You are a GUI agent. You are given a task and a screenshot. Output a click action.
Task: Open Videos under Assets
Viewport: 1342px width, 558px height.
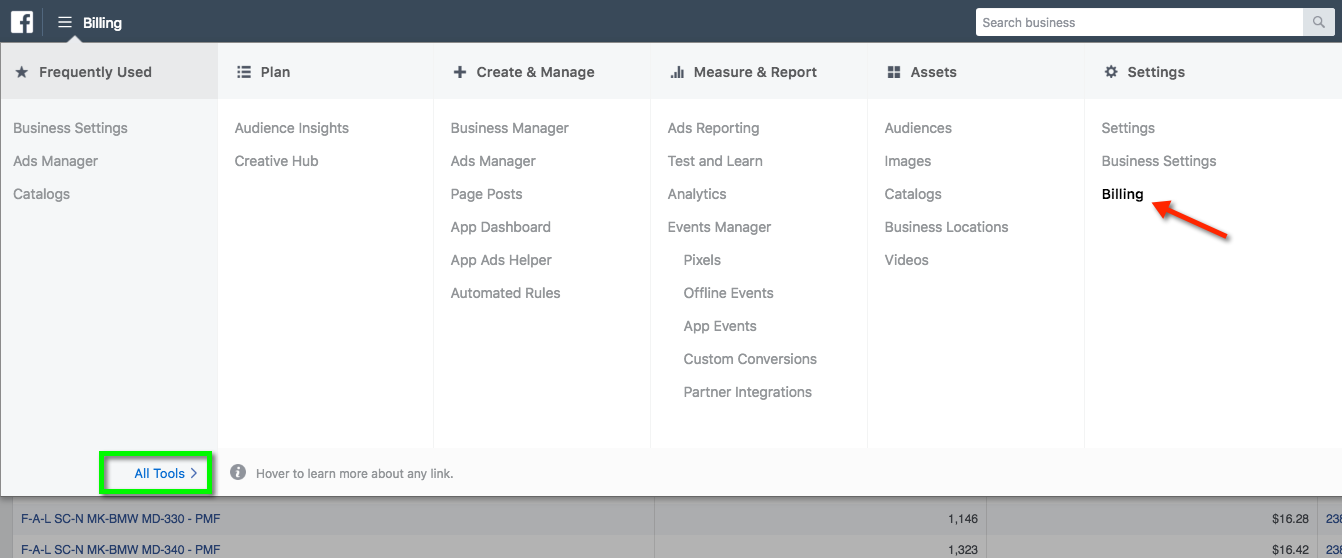(x=906, y=260)
